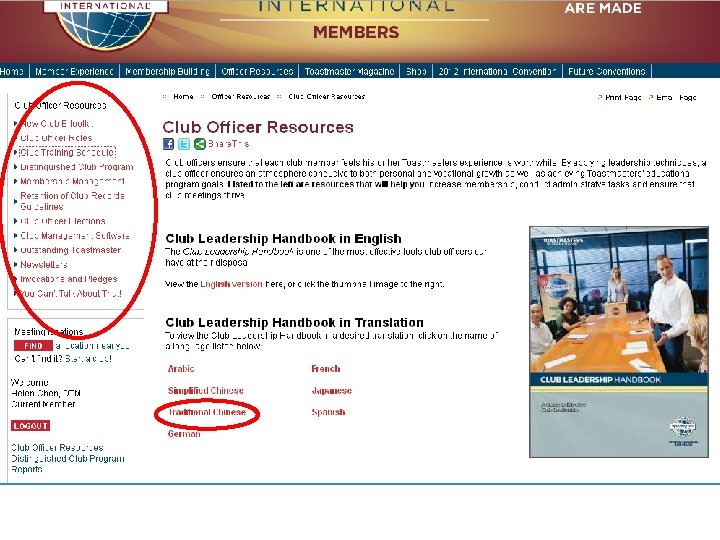Open 2012 International Convention tab
The image size is (720, 540).
[497, 72]
